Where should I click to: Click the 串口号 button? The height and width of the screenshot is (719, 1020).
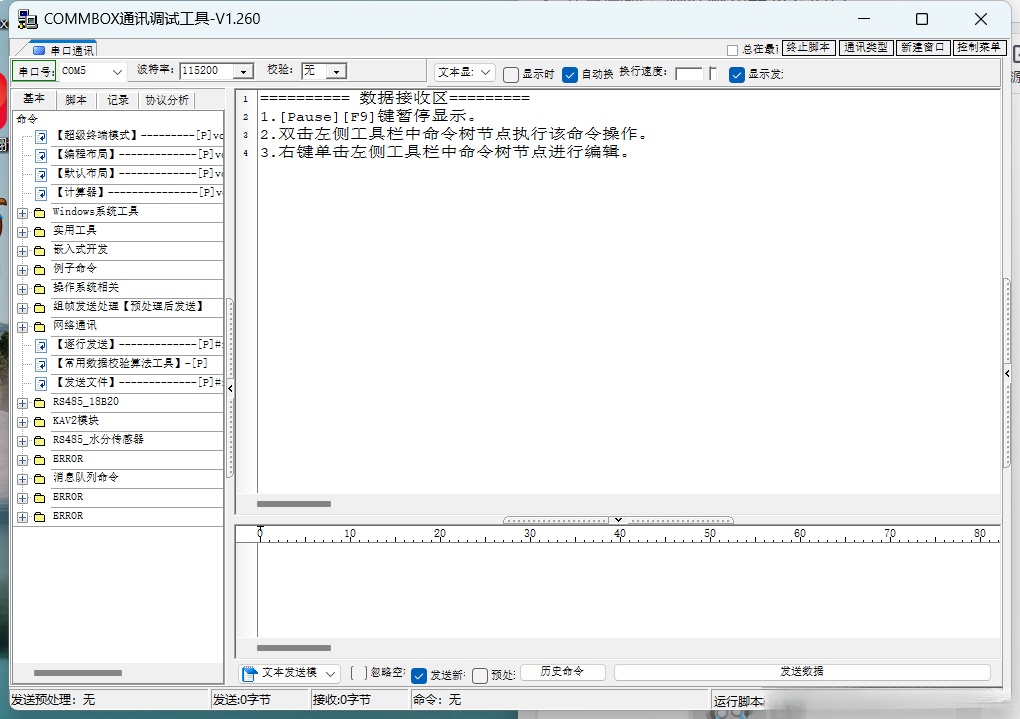point(34,72)
